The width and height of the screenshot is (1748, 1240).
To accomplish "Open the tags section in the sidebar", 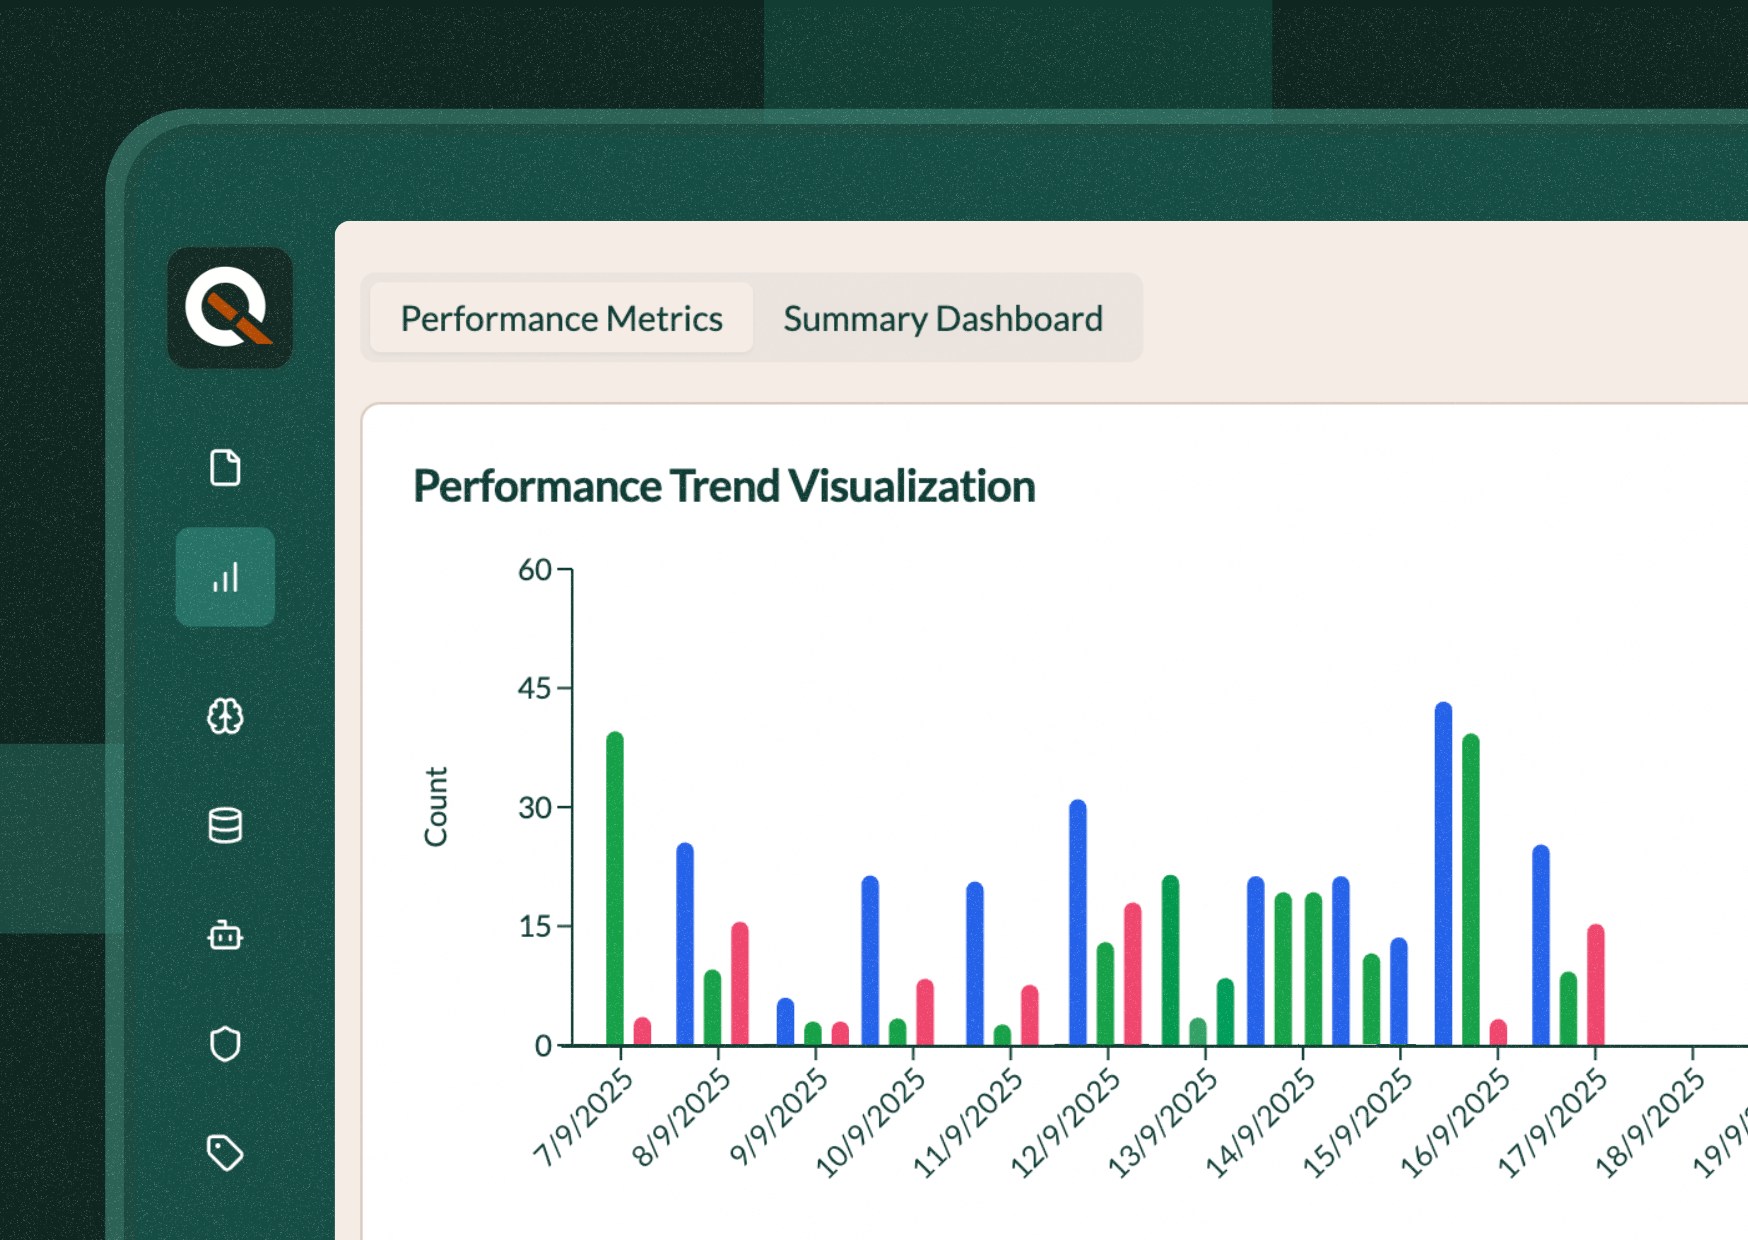I will pyautogui.click(x=225, y=1151).
